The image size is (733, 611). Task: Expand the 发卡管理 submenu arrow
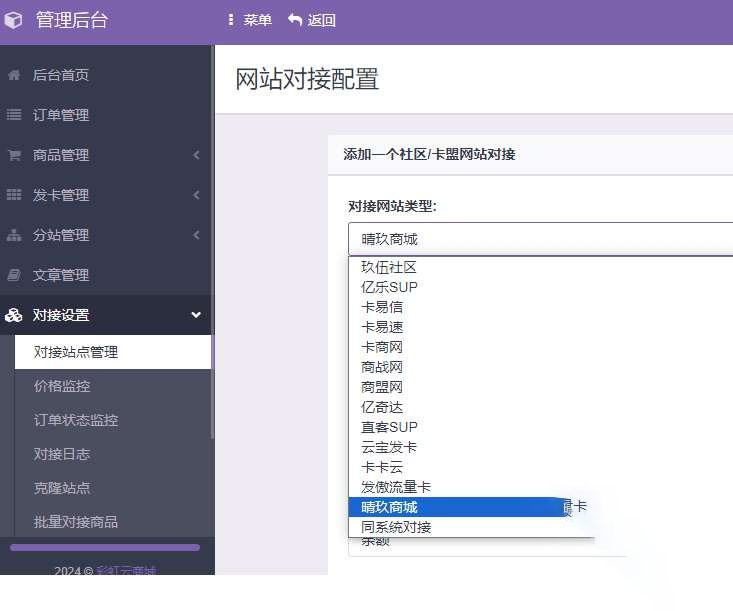(x=196, y=195)
